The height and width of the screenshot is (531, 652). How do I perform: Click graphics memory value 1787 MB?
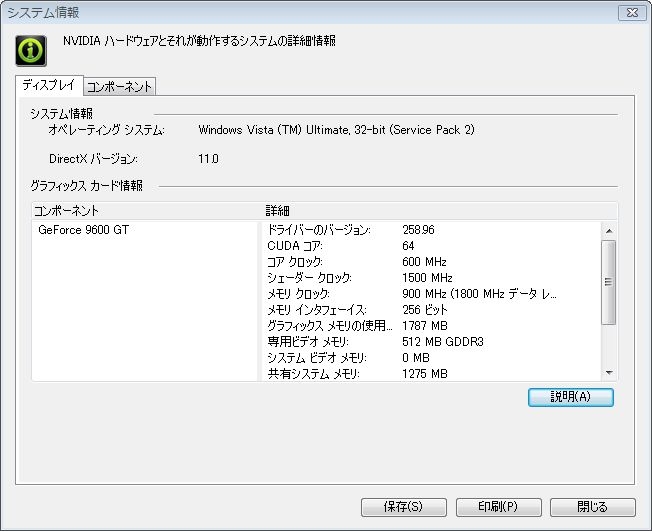(425, 326)
